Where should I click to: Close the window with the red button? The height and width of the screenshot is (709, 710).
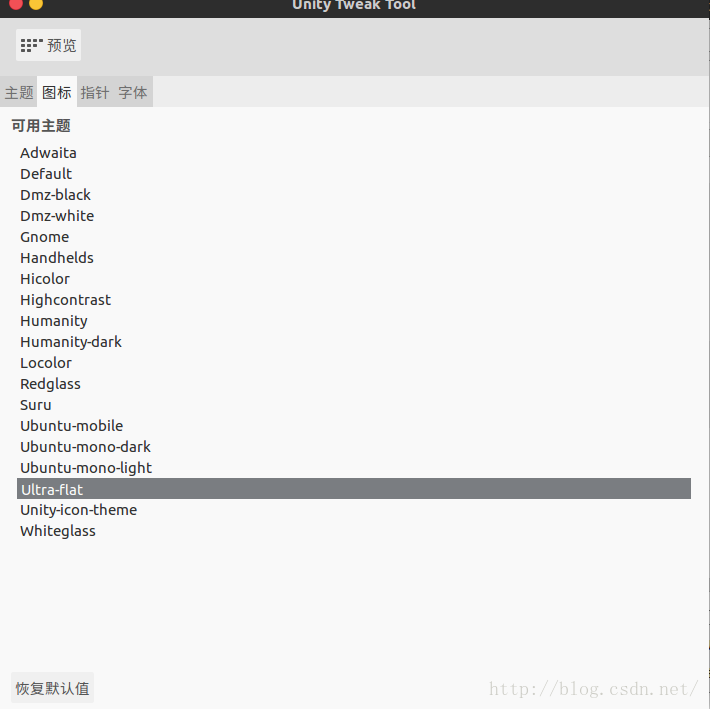16,4
